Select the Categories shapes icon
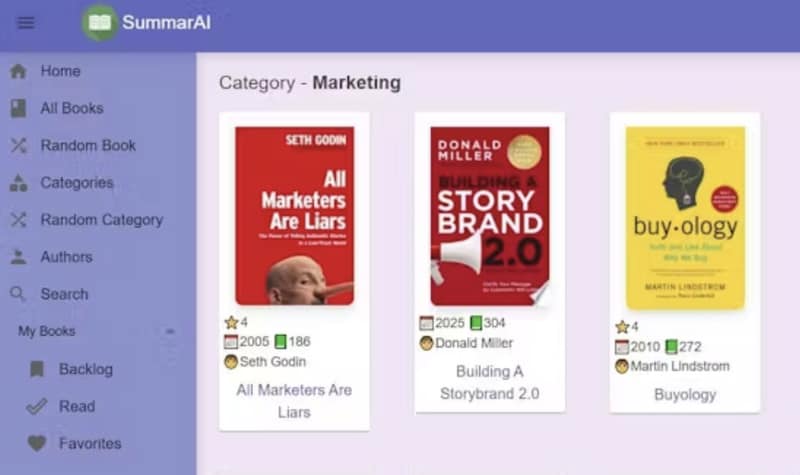The image size is (800, 475). pyautogui.click(x=18, y=183)
